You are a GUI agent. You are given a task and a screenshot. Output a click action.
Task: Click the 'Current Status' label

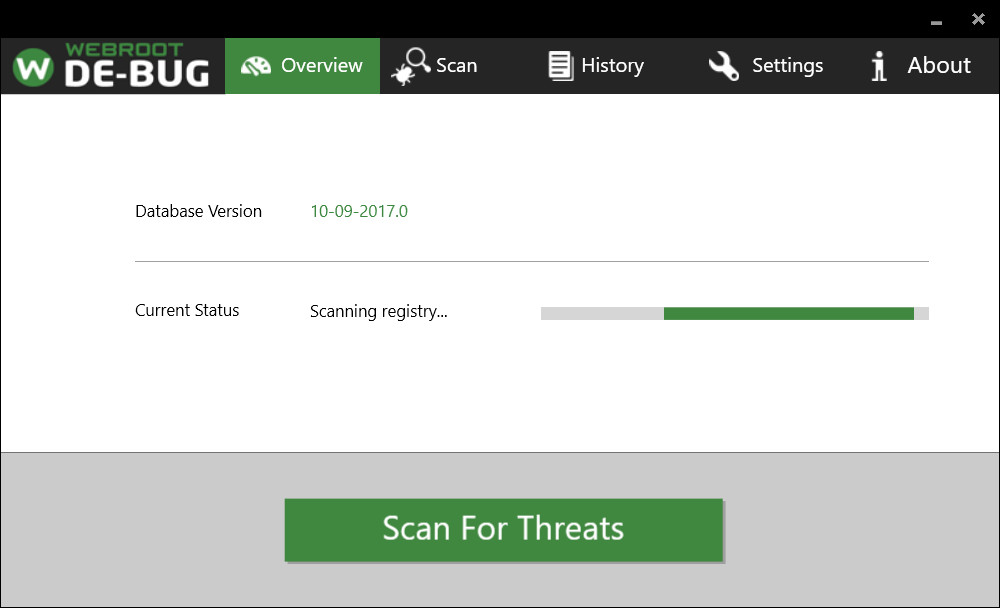click(187, 310)
